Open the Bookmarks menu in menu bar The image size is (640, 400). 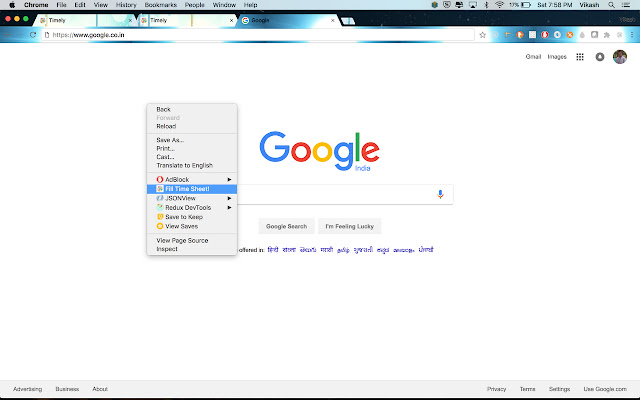[160, 5]
